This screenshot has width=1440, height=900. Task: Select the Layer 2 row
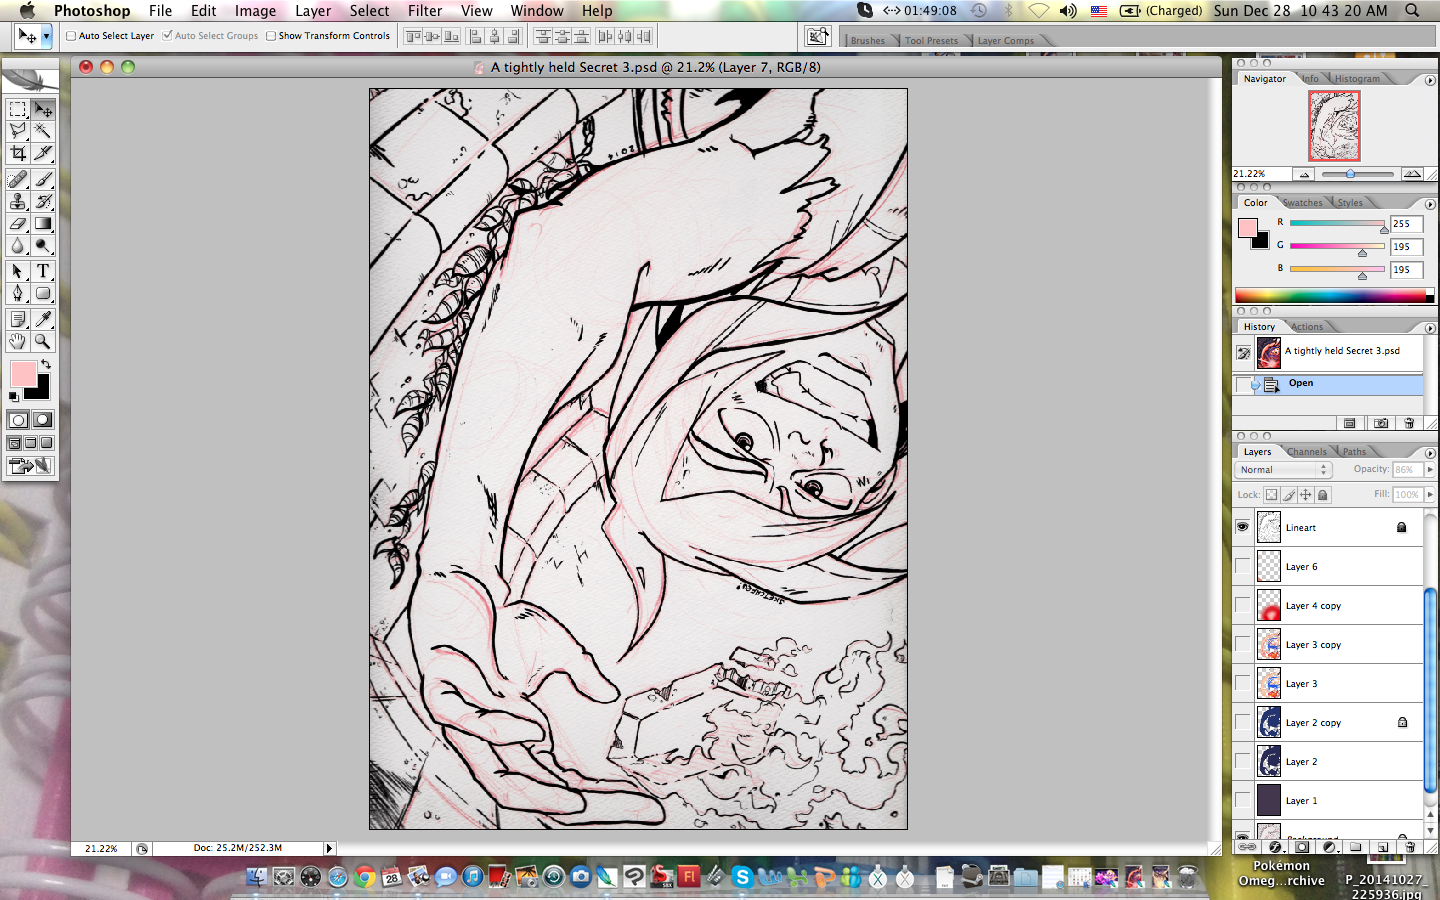[1328, 761]
